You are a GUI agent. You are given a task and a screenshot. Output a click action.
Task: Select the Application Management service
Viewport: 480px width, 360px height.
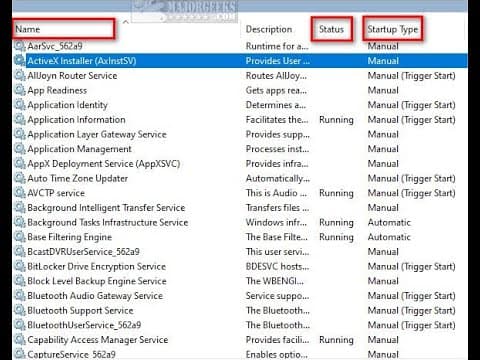[79, 149]
